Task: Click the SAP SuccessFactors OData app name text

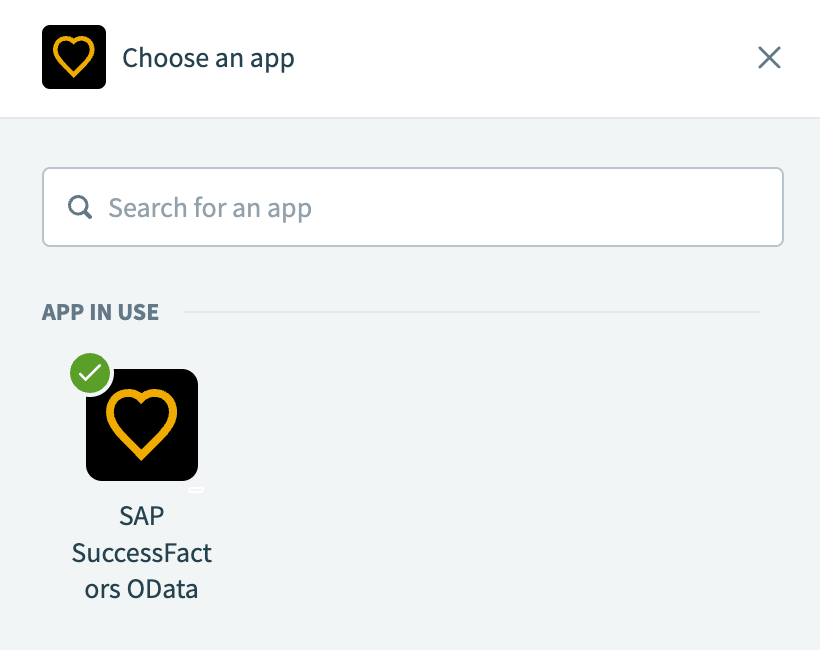Action: tap(141, 552)
